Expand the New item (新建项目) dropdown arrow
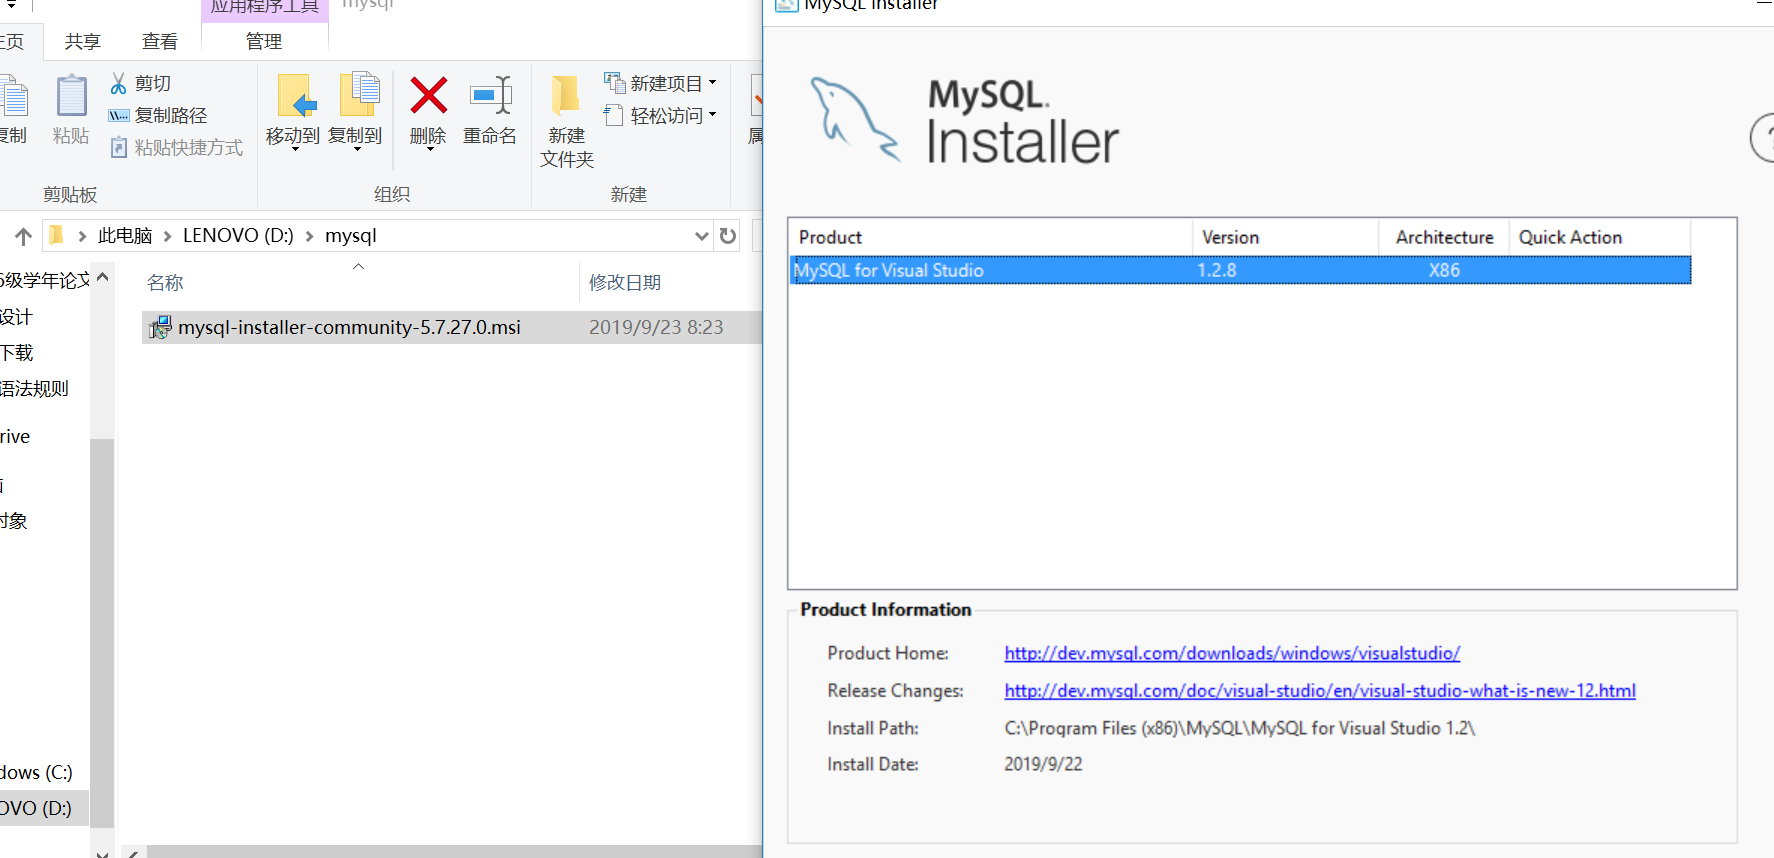The image size is (1774, 858). click(x=712, y=83)
